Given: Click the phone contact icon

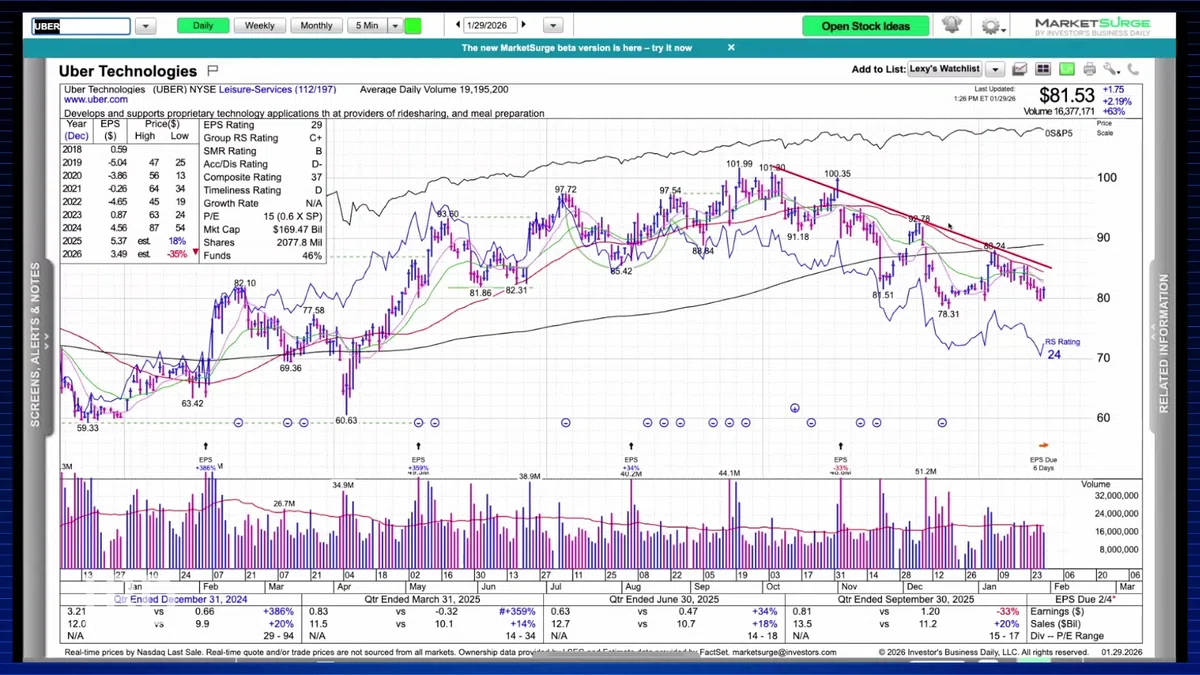Looking at the screenshot, I should (x=1133, y=69).
